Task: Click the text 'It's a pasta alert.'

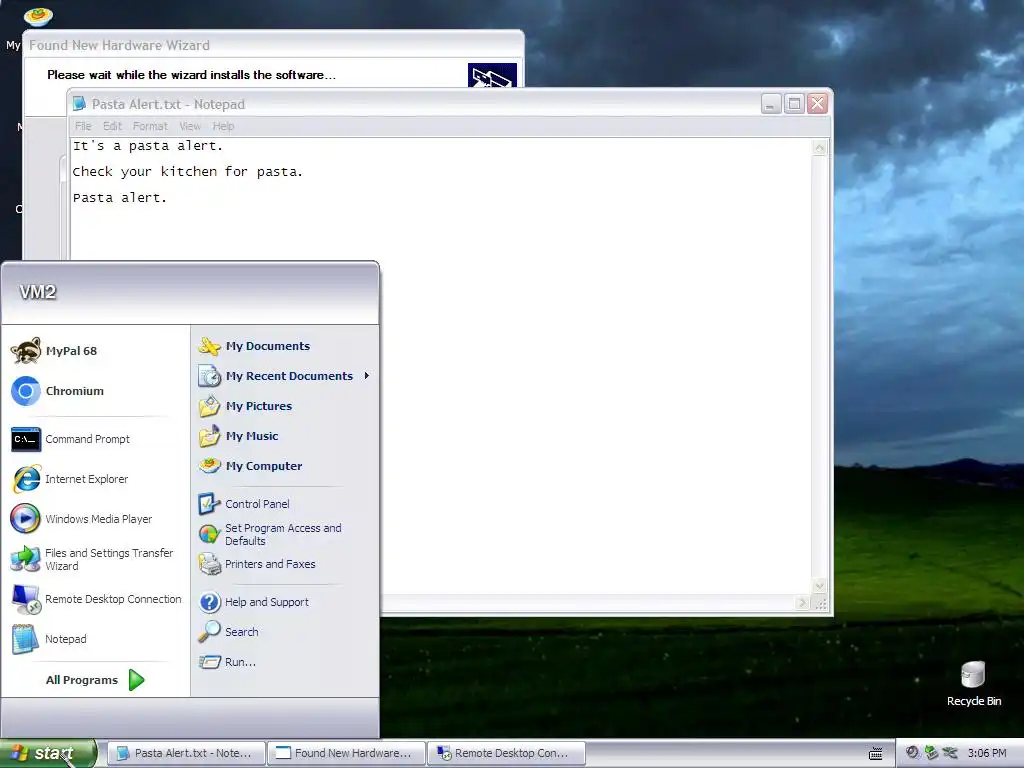Action: point(148,146)
